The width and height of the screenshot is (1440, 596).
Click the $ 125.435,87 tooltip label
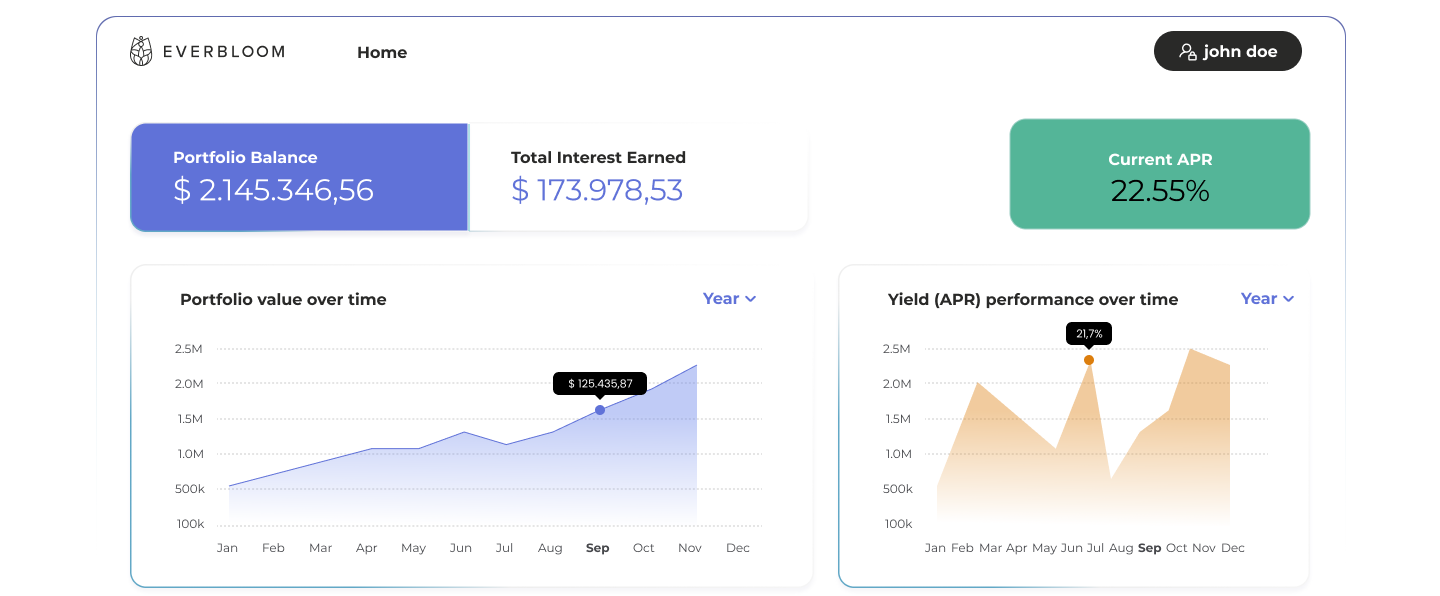point(600,383)
